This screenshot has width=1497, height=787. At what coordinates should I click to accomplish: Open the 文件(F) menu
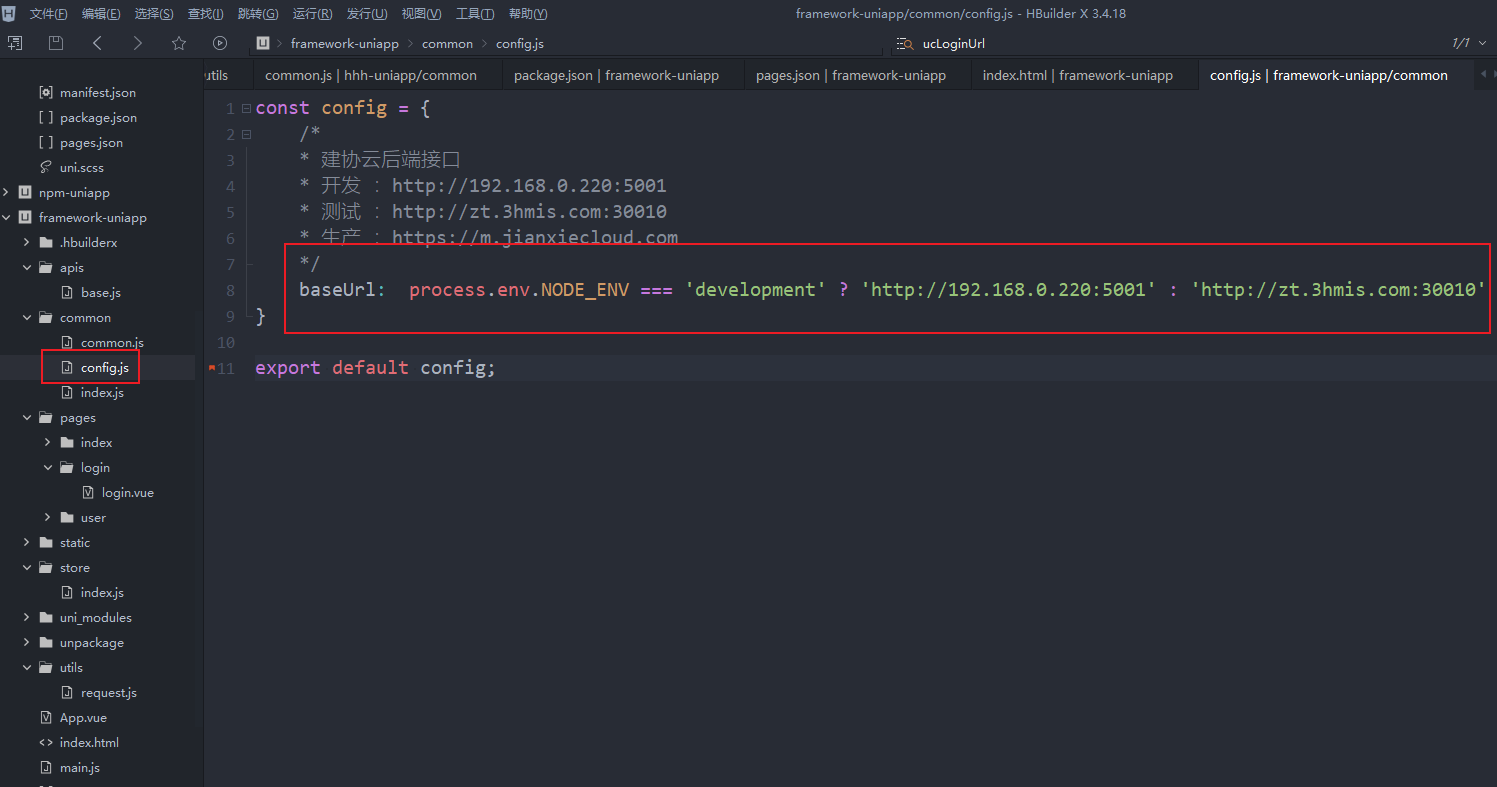point(49,14)
